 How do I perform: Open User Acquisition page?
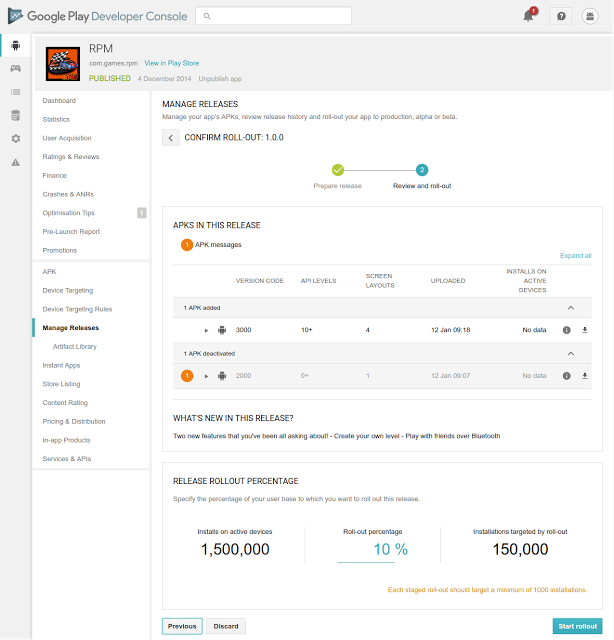click(x=67, y=138)
